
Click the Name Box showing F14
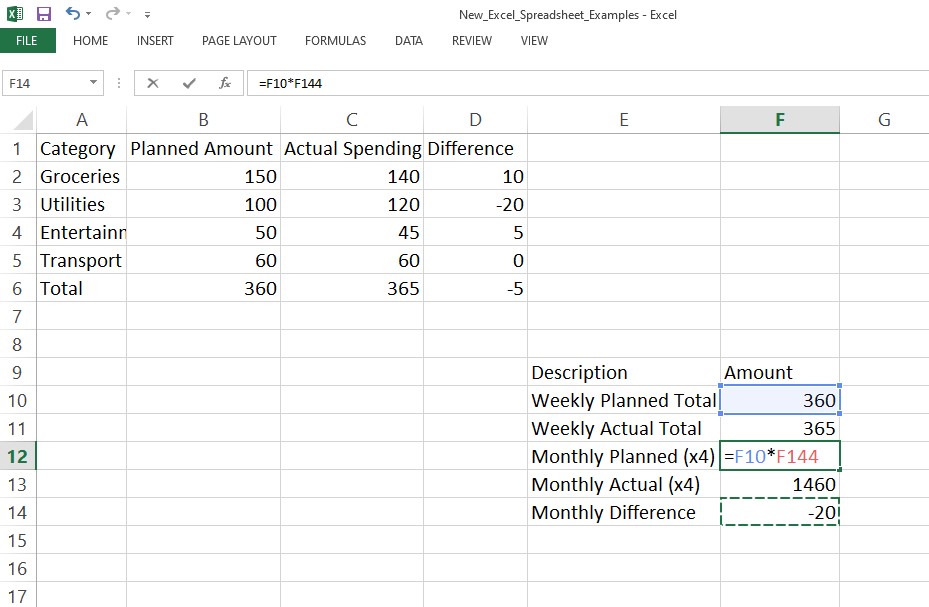[x=45, y=83]
